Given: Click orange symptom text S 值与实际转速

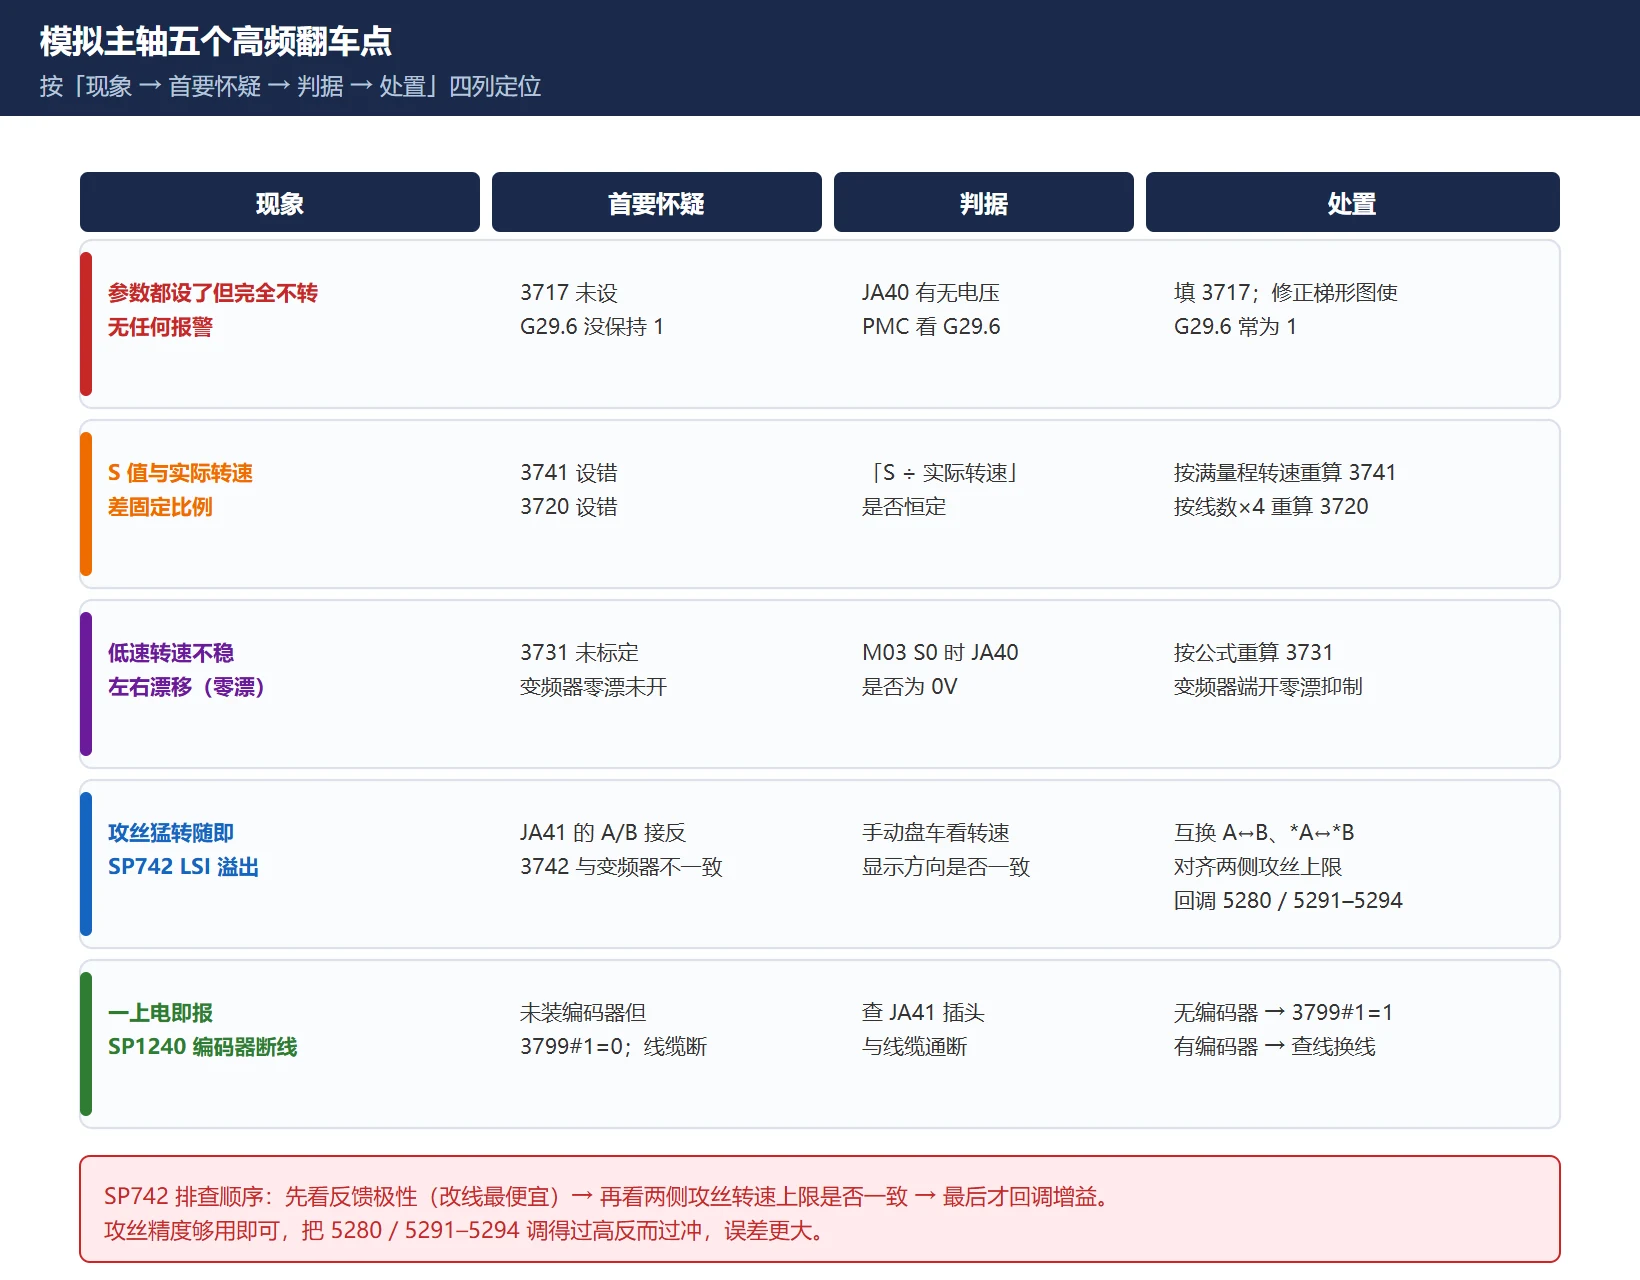Looking at the screenshot, I should pyautogui.click(x=180, y=473).
